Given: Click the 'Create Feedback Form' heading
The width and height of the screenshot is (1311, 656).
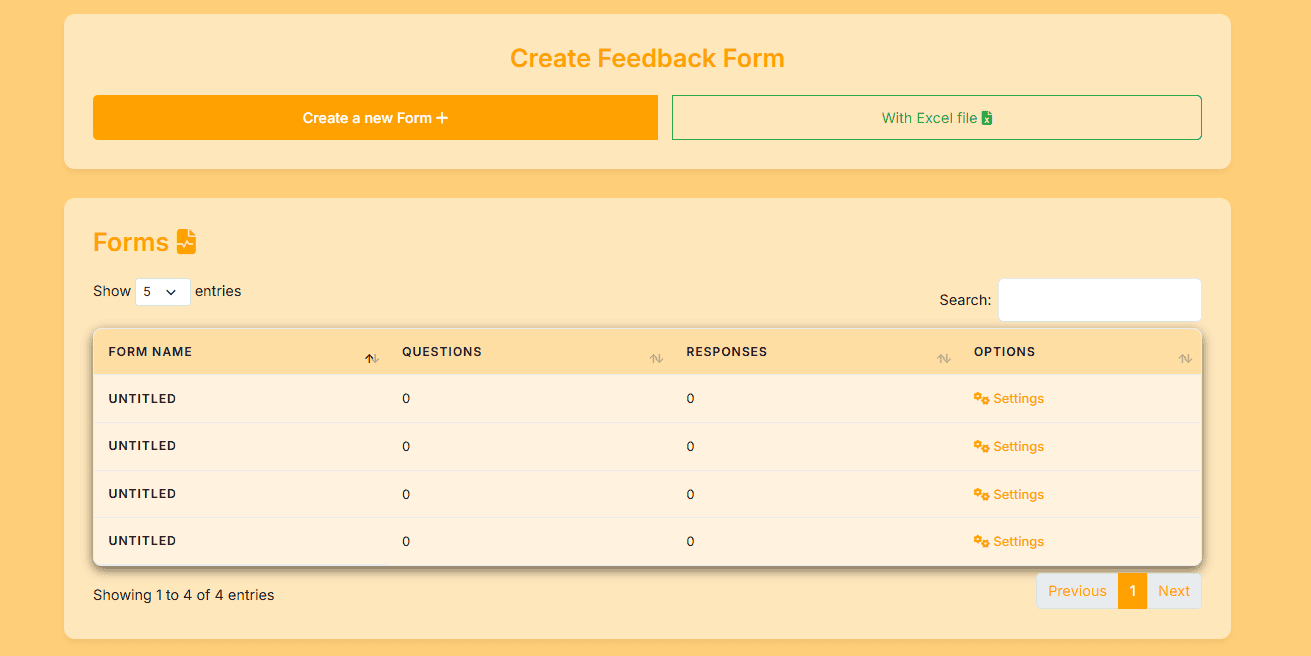Looking at the screenshot, I should pyautogui.click(x=647, y=58).
